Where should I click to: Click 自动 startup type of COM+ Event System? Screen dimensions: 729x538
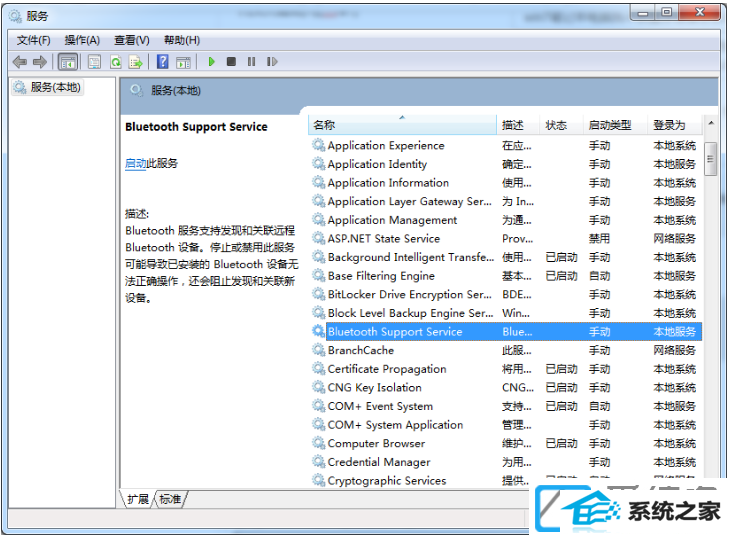tap(599, 406)
